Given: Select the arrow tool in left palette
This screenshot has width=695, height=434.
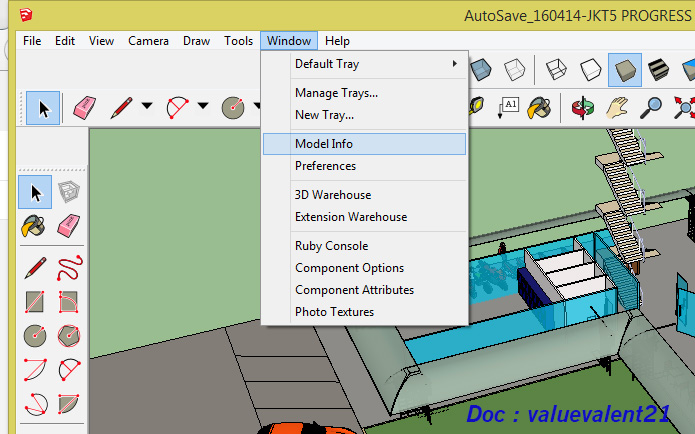Looking at the screenshot, I should [x=35, y=192].
